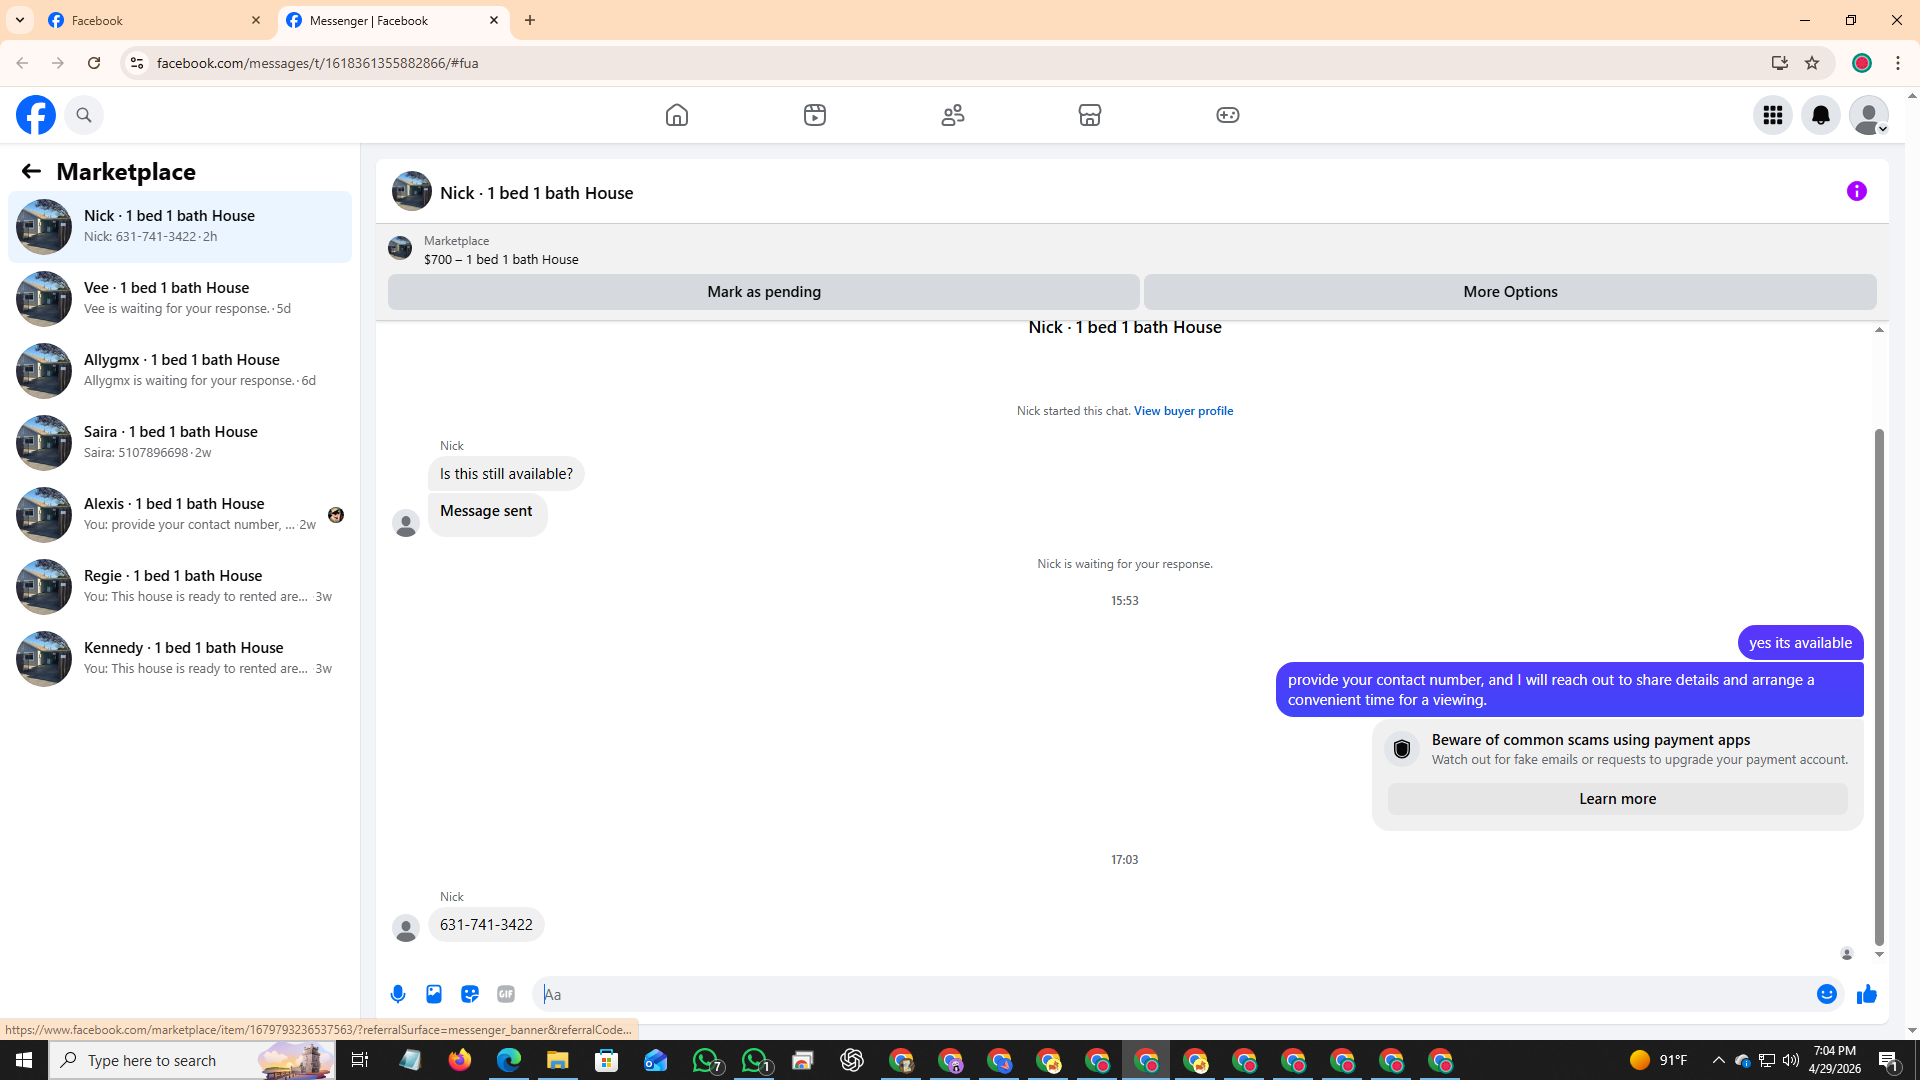1920x1080 pixels.
Task: Open the View buyer profile link
Action: point(1183,411)
